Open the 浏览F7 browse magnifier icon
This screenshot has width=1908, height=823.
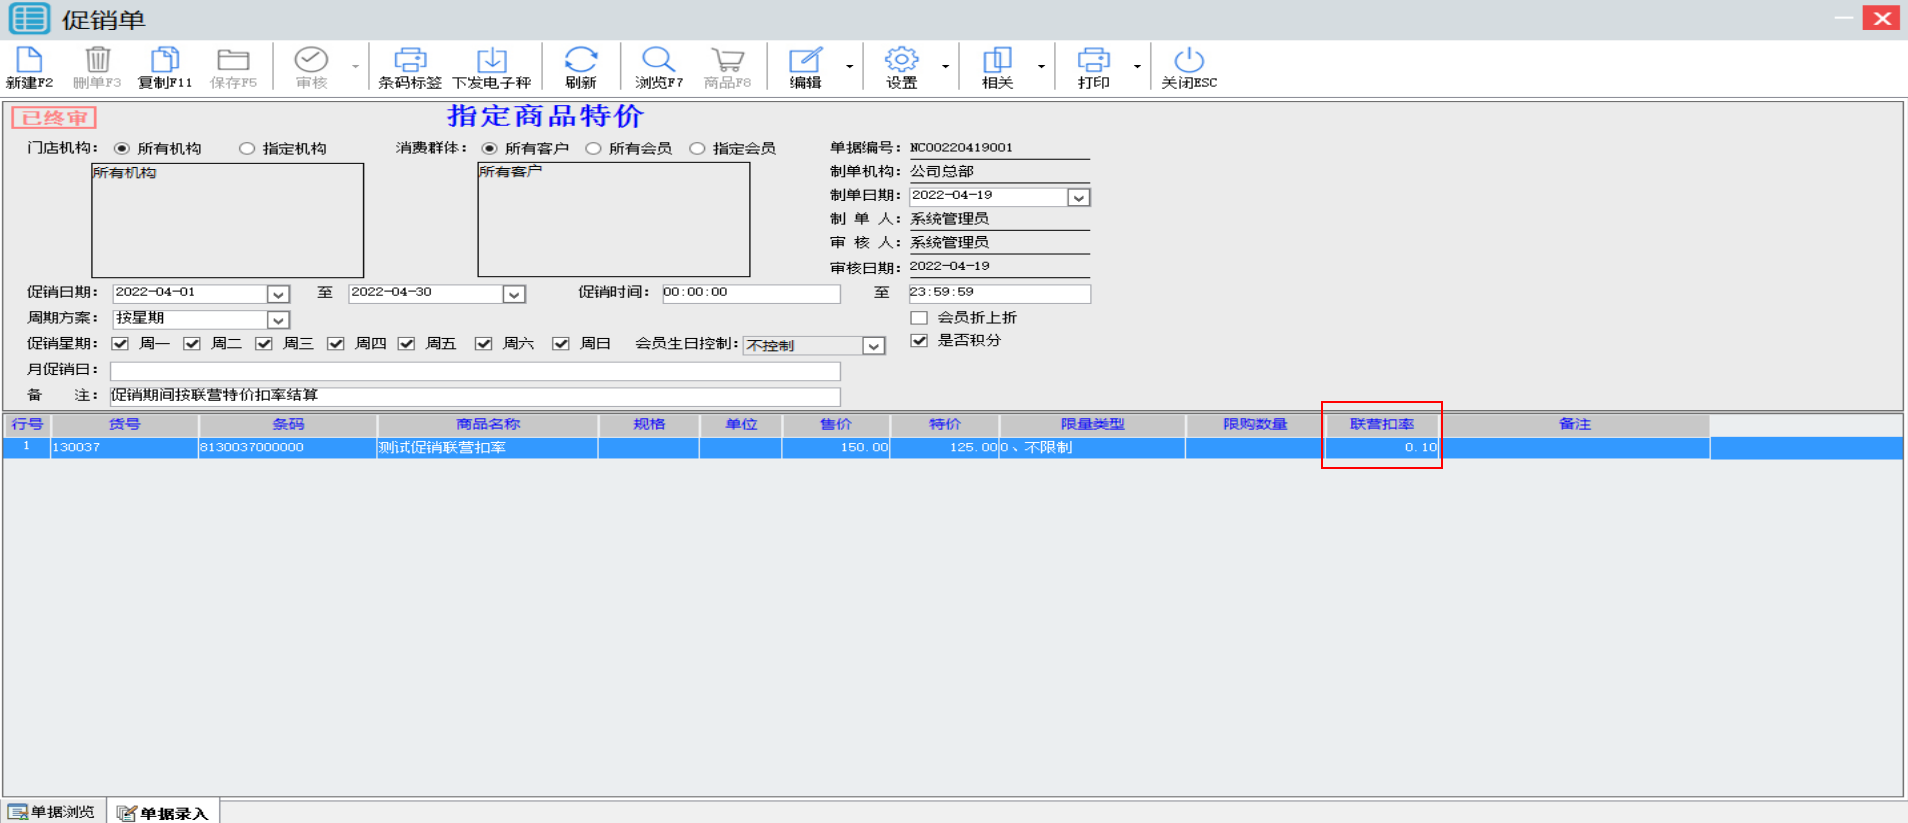click(x=658, y=60)
